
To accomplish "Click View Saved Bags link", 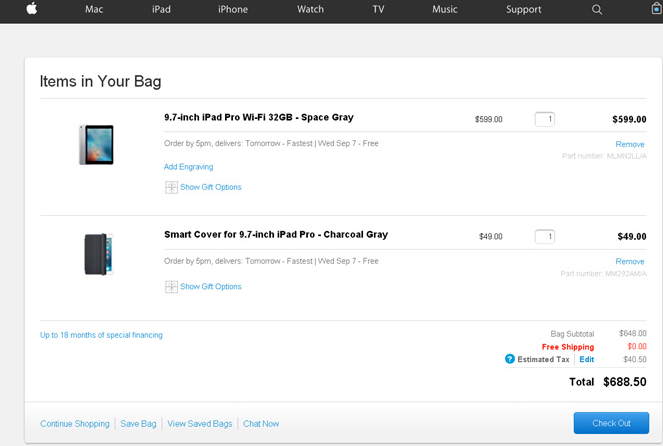I will tap(200, 424).
